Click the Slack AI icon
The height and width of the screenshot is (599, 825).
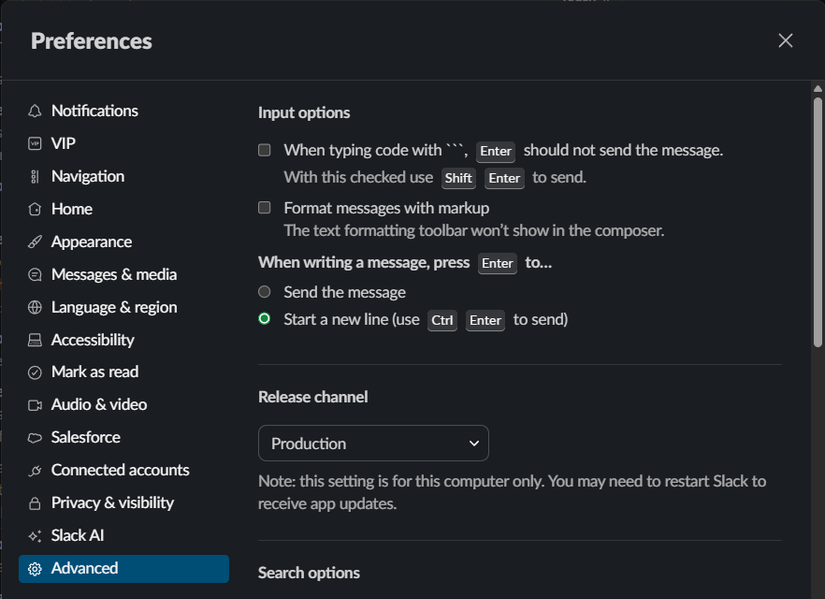pyautogui.click(x=34, y=534)
